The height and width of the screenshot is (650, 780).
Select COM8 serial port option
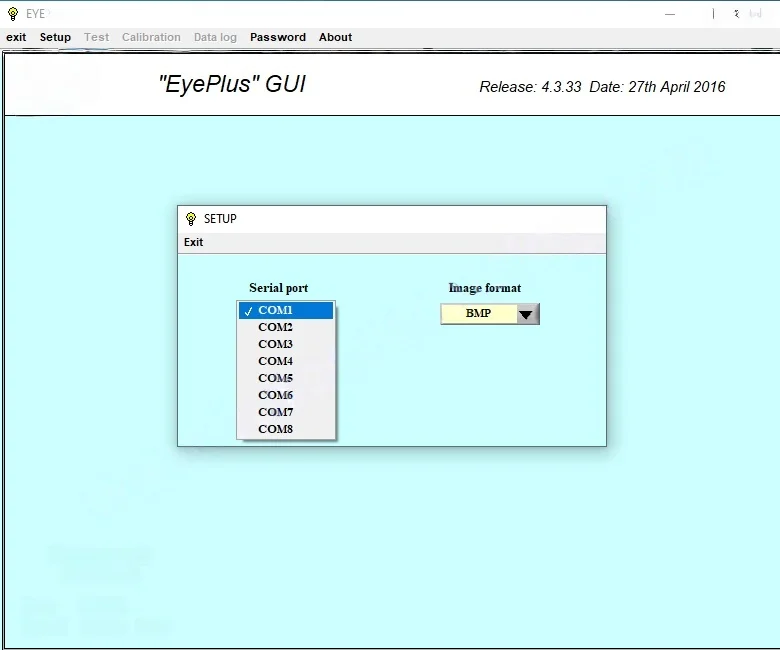pos(286,429)
